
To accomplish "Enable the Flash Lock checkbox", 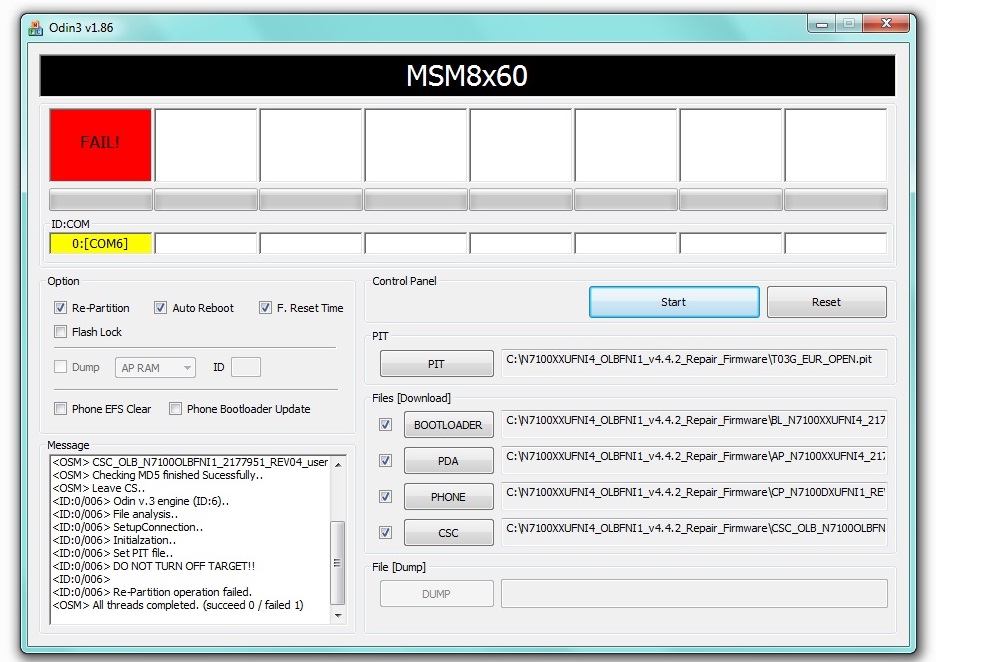I will 60,332.
